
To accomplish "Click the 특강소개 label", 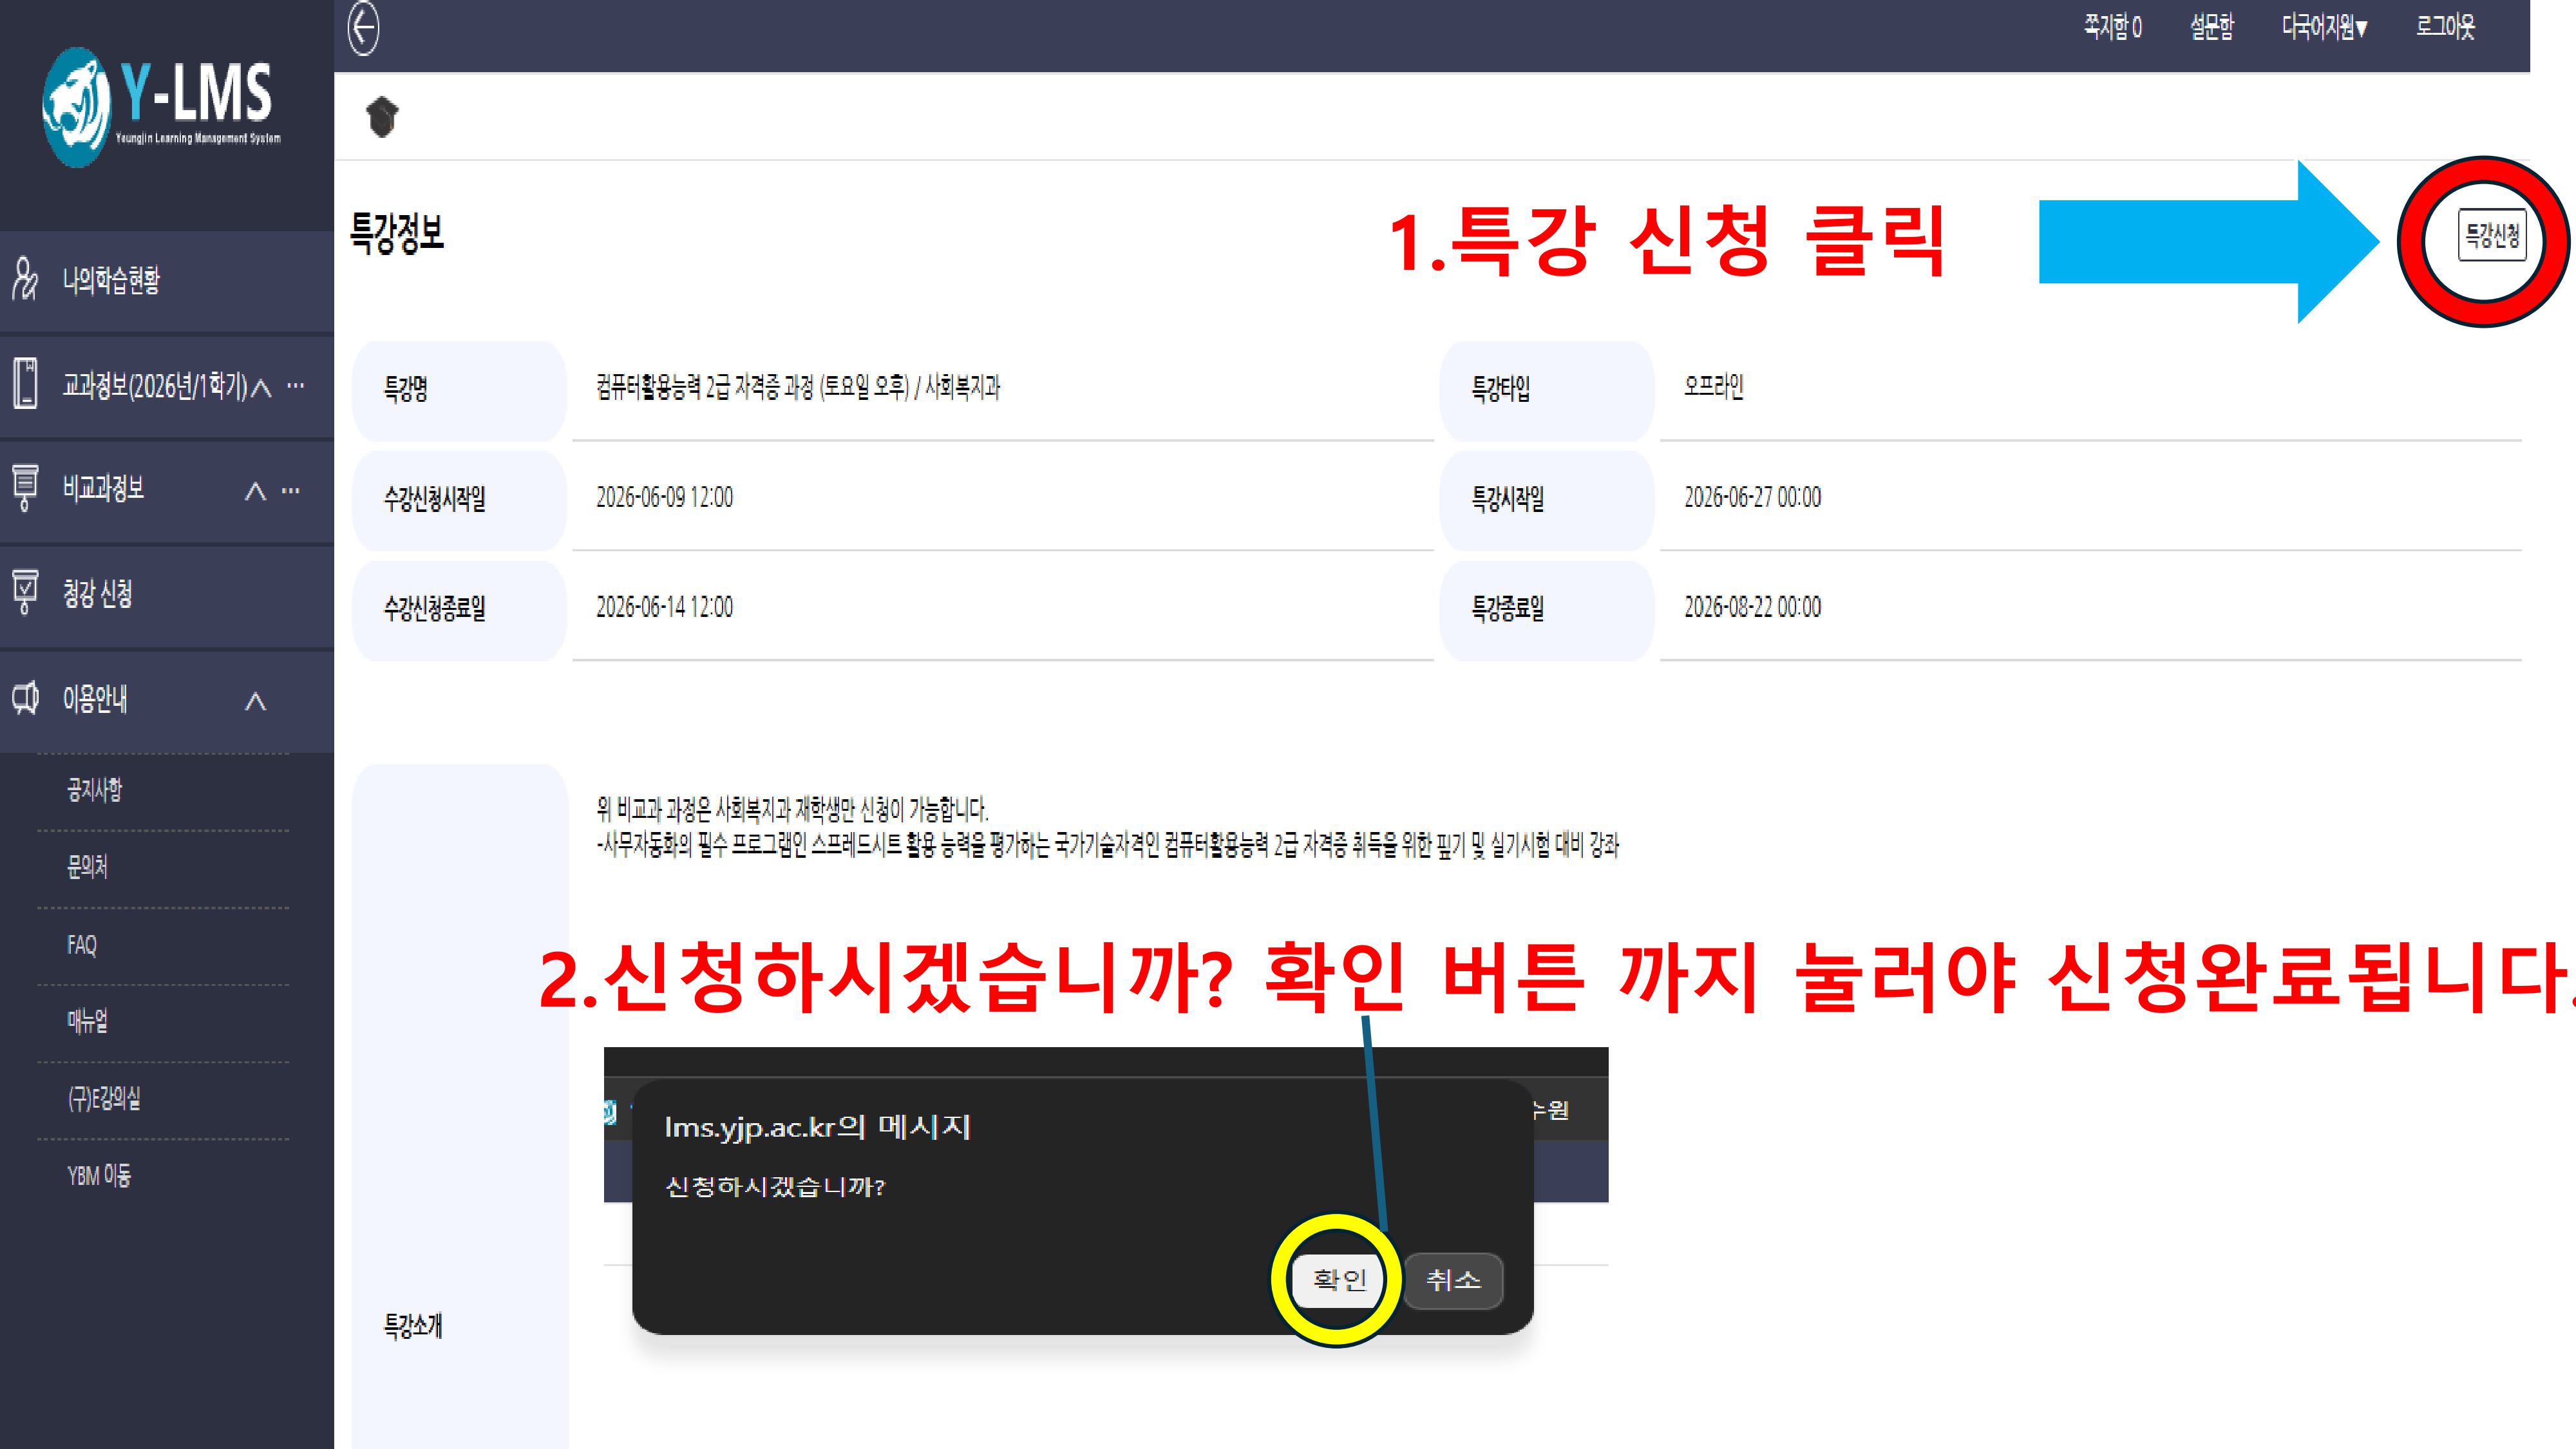I will [413, 1326].
